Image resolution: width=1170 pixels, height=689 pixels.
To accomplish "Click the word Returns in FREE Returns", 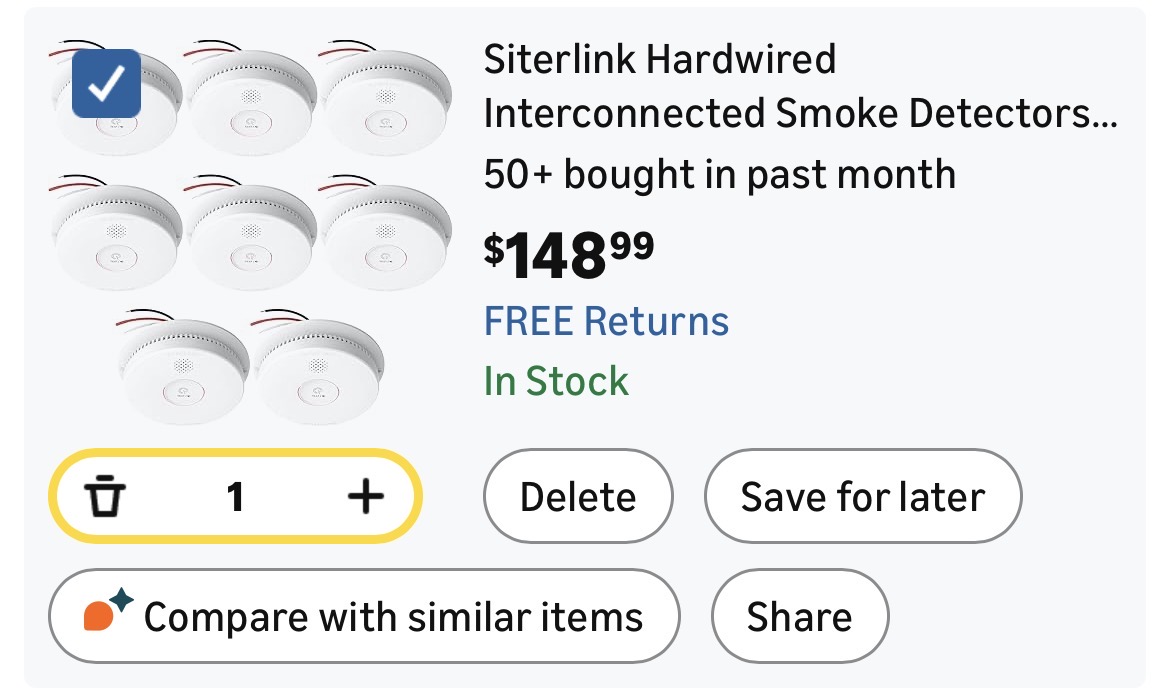I will (656, 322).
